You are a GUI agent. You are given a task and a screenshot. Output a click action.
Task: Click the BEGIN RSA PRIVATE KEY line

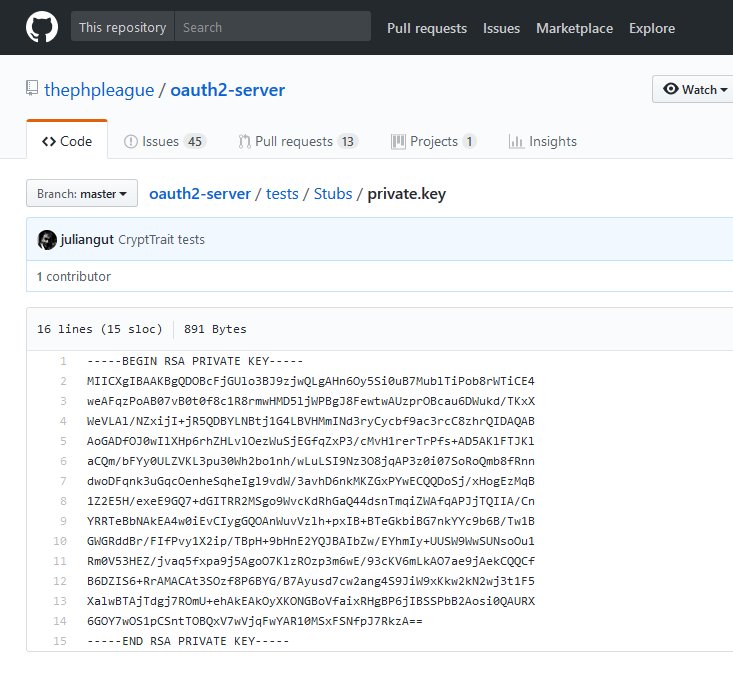click(x=195, y=361)
